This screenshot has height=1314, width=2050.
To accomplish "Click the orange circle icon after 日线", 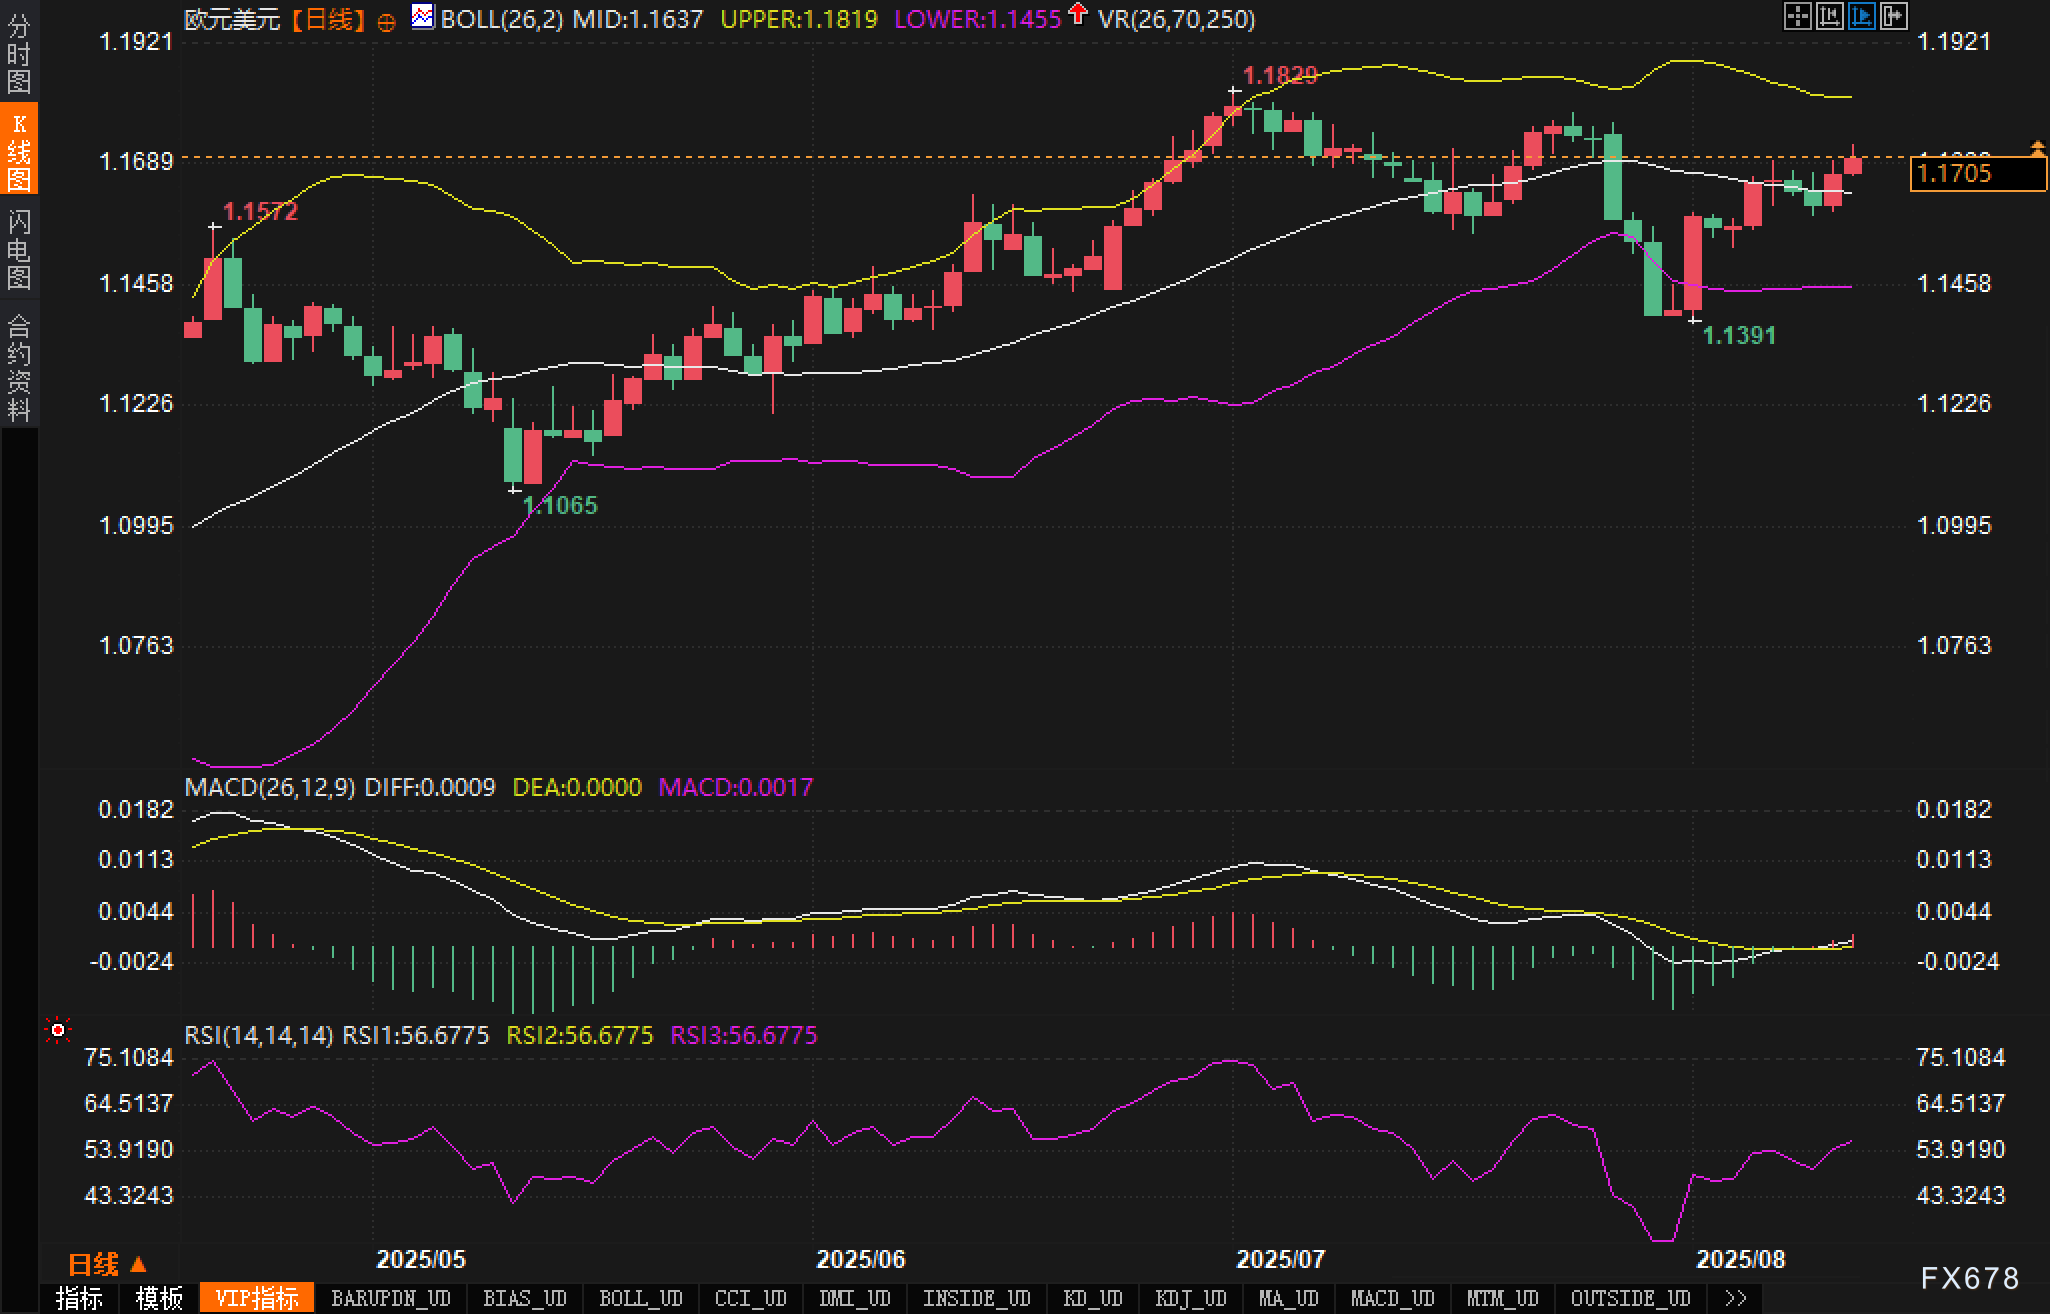I will point(386,21).
